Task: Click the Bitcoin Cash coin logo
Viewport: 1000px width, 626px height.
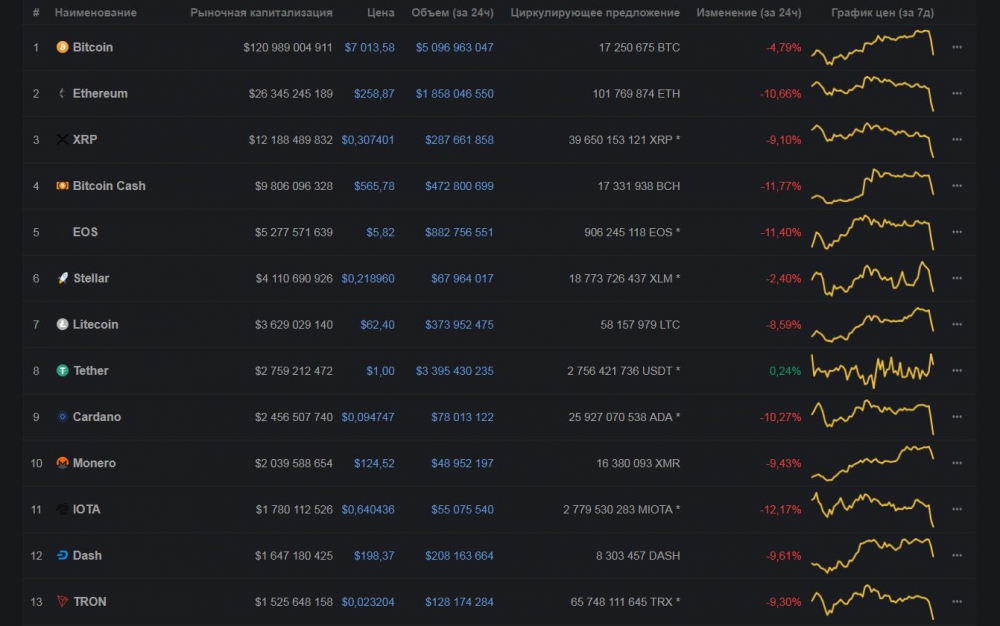Action: 62,186
